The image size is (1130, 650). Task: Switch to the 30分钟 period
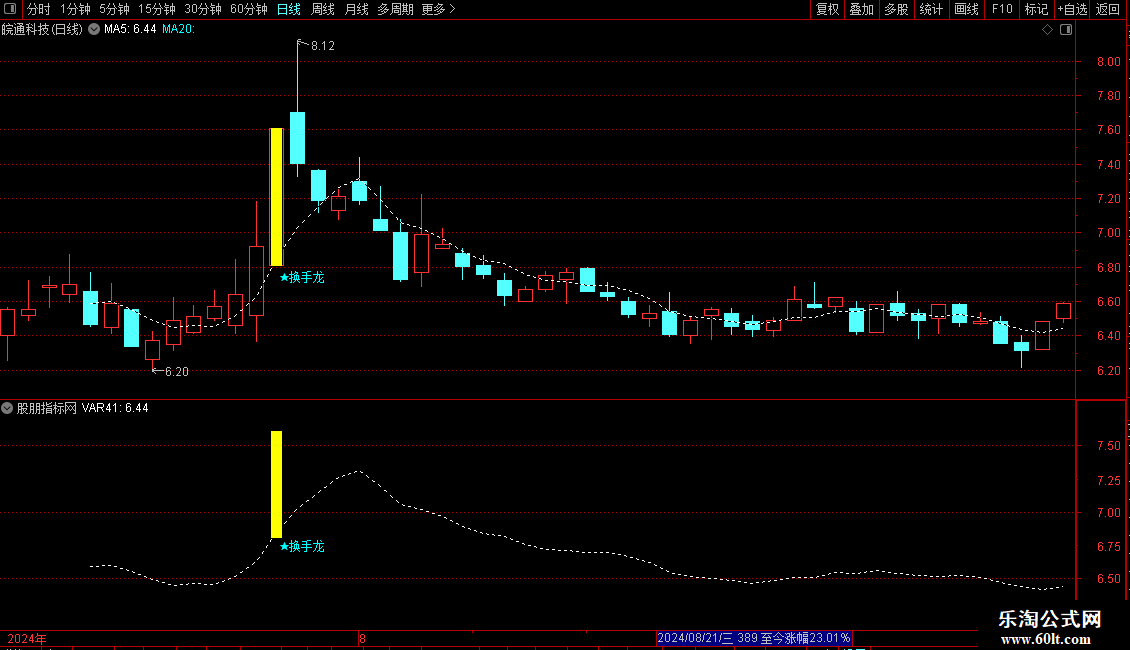pyautogui.click(x=203, y=9)
